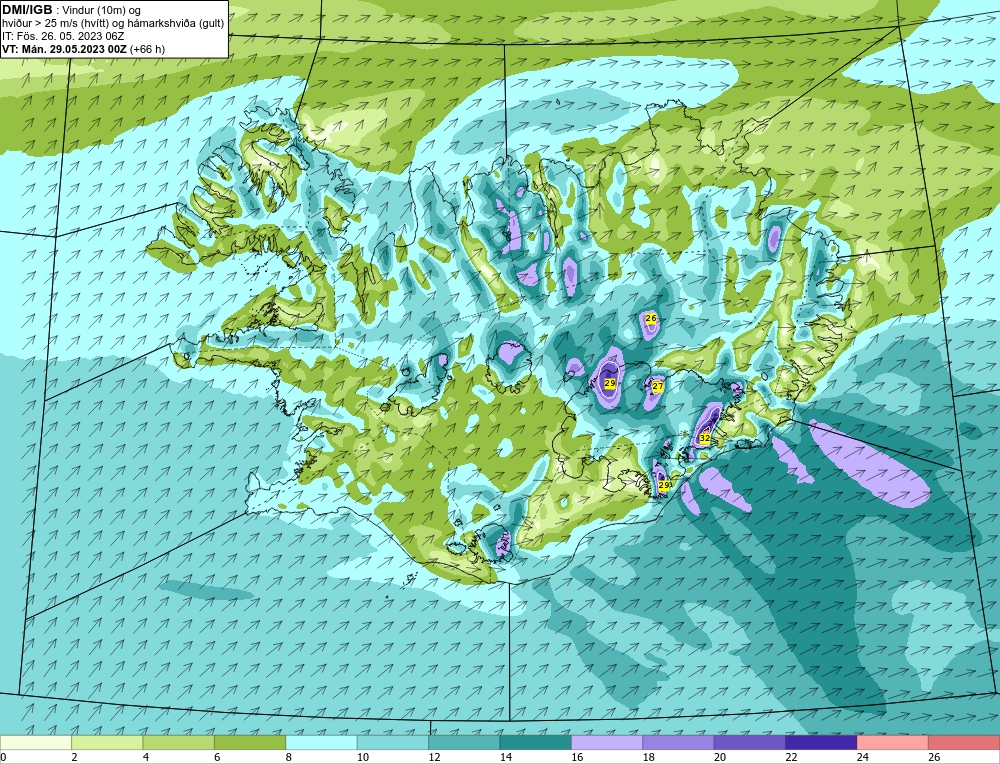Image resolution: width=1000 pixels, height=764 pixels.
Task: Click the 20–22 m/s violet legend swatch
Action: (x=750, y=742)
